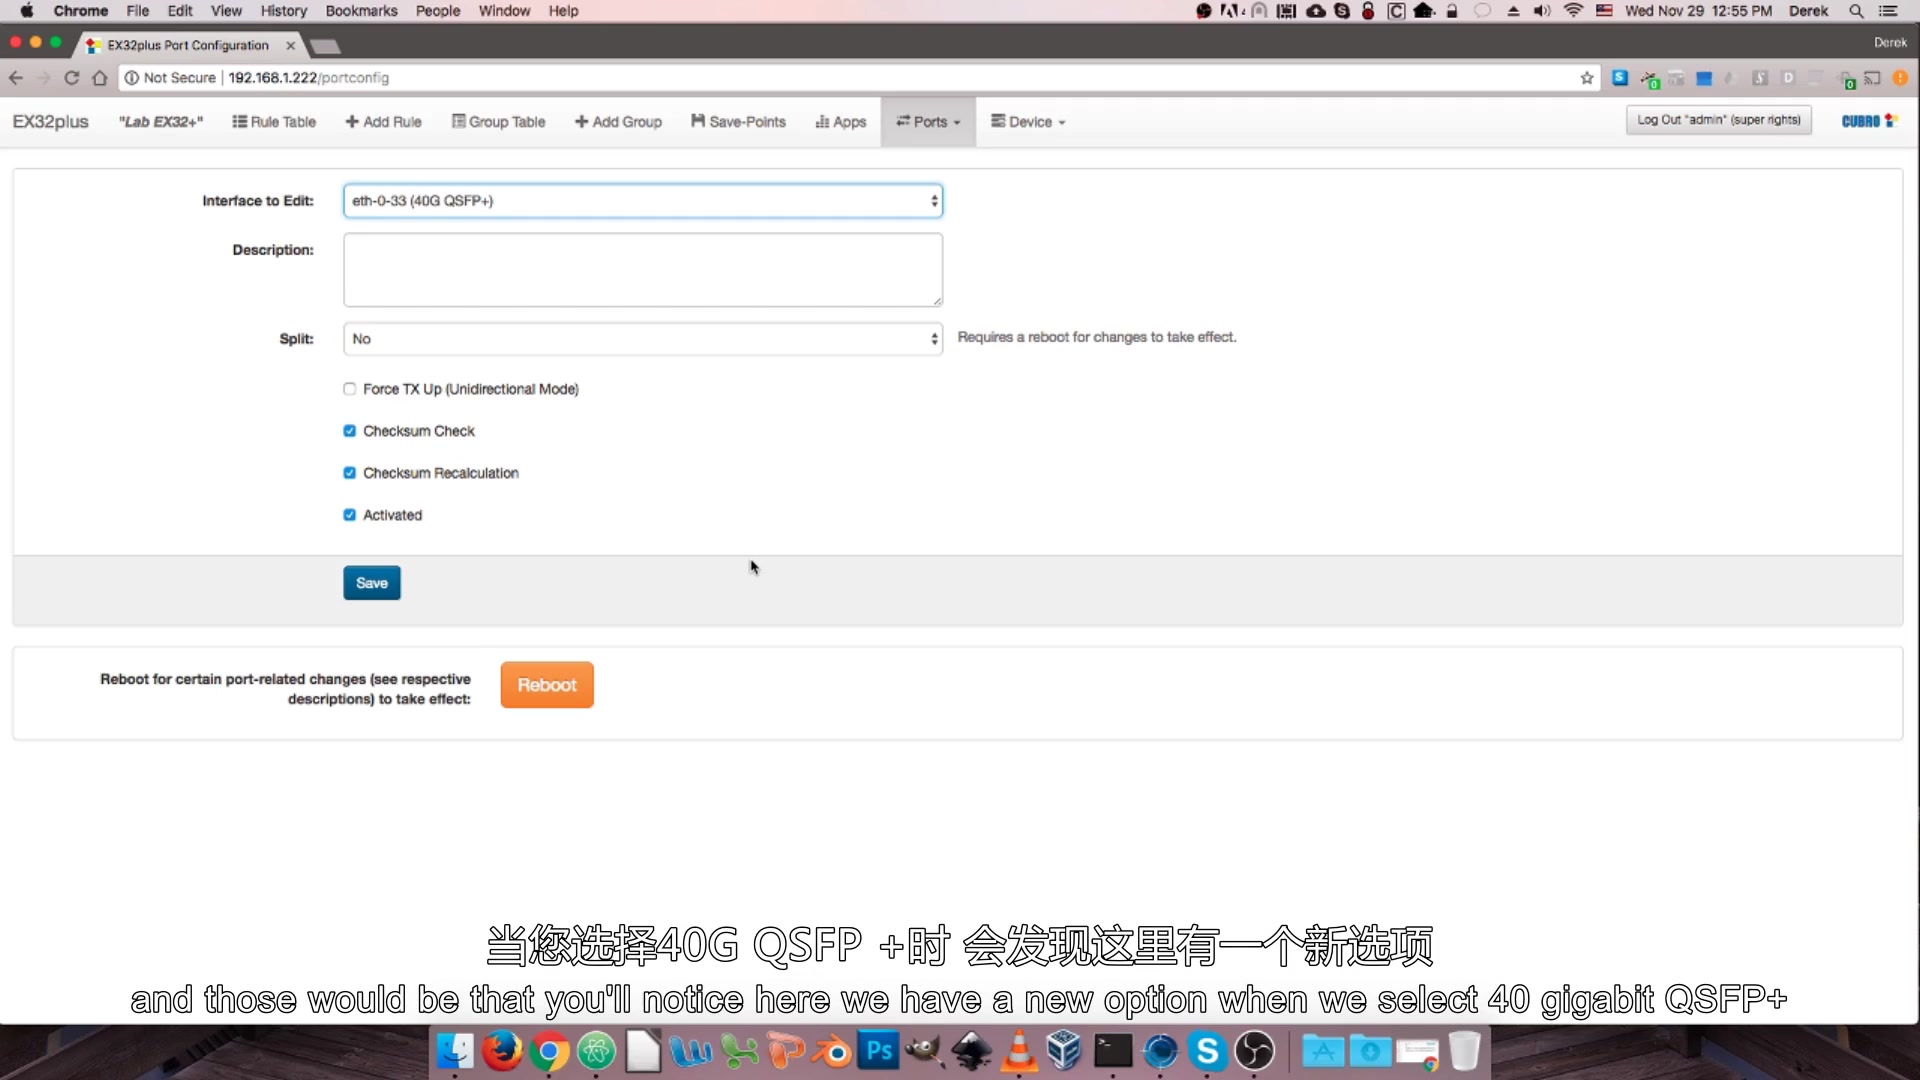Click into the Description text area
The width and height of the screenshot is (1920, 1080).
[642, 270]
